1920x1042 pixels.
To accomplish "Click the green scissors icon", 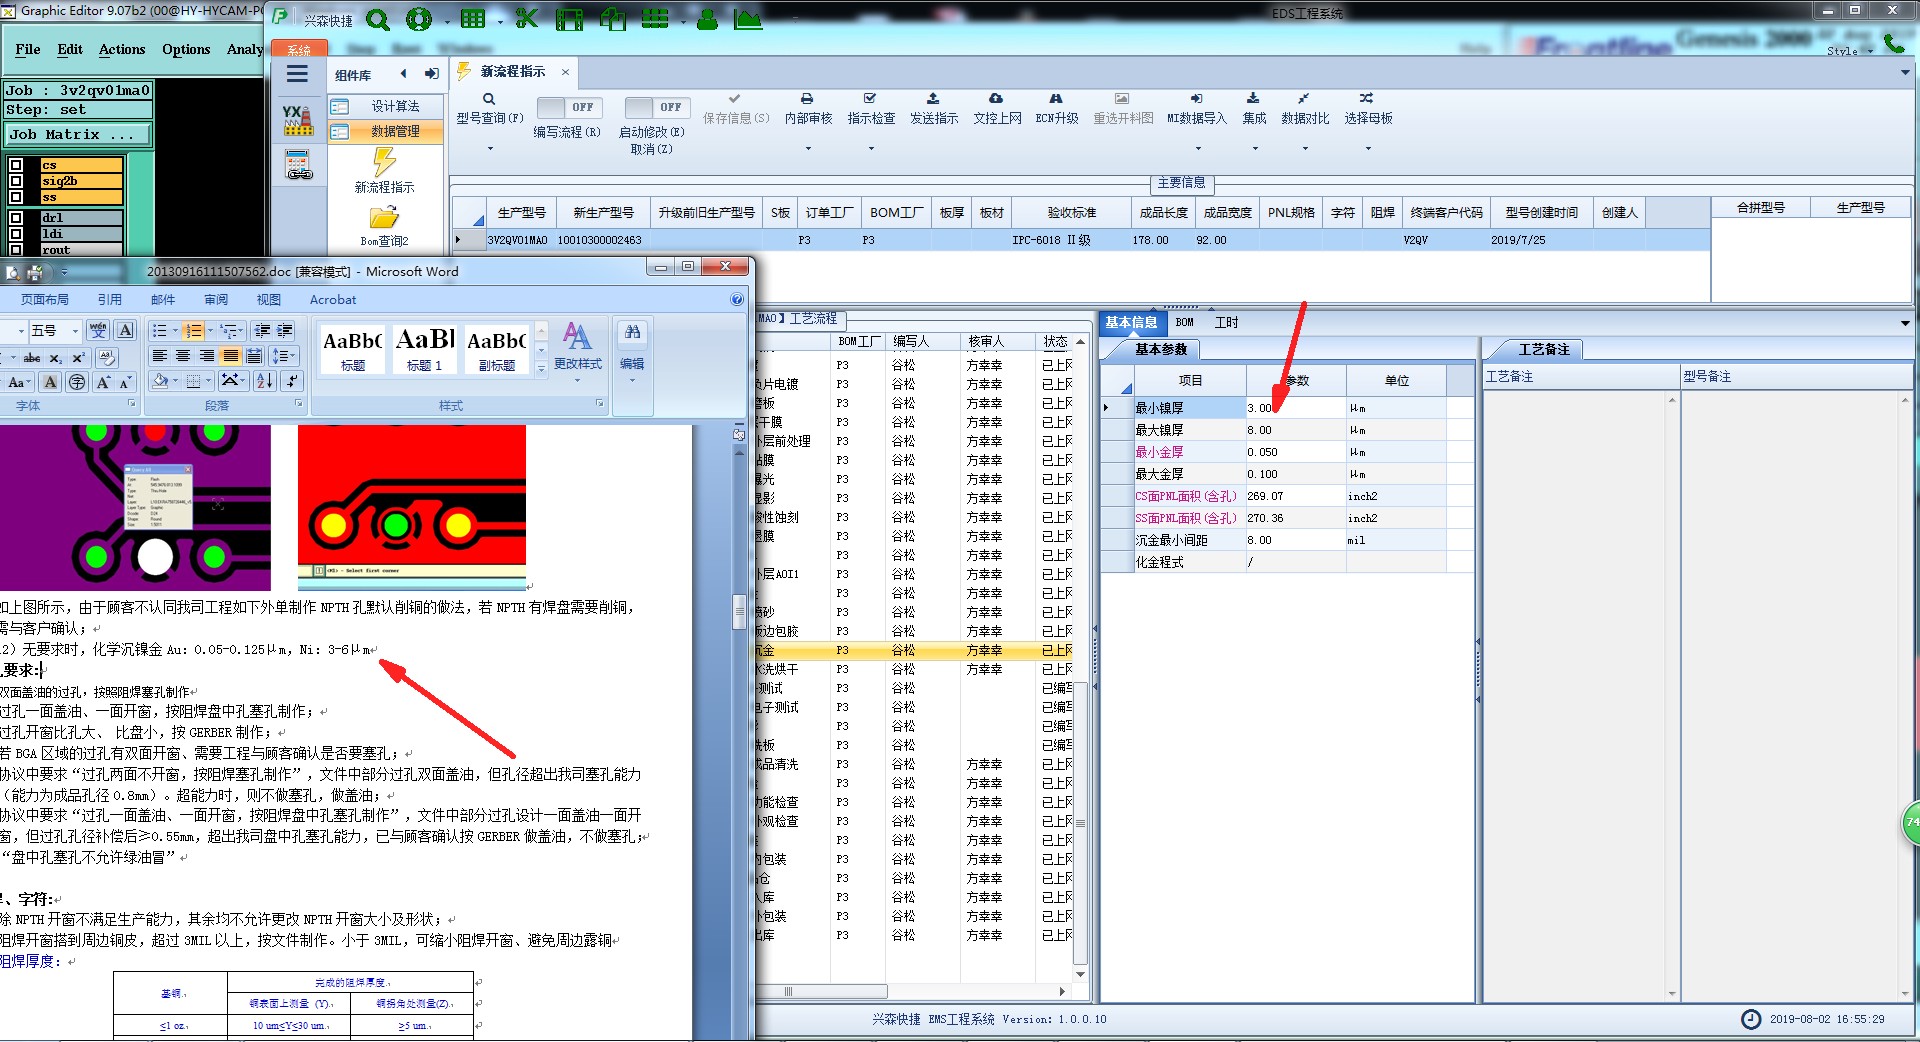I will 526,19.
